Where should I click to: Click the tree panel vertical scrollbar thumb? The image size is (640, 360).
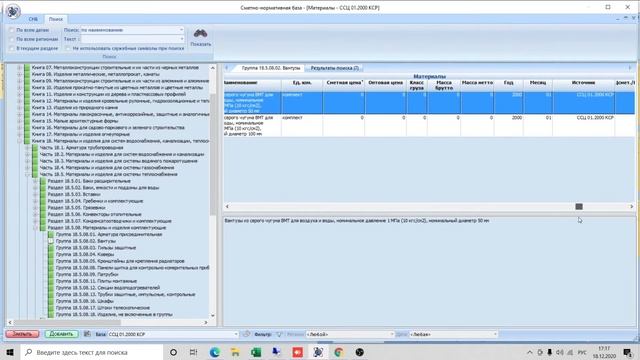[213, 154]
